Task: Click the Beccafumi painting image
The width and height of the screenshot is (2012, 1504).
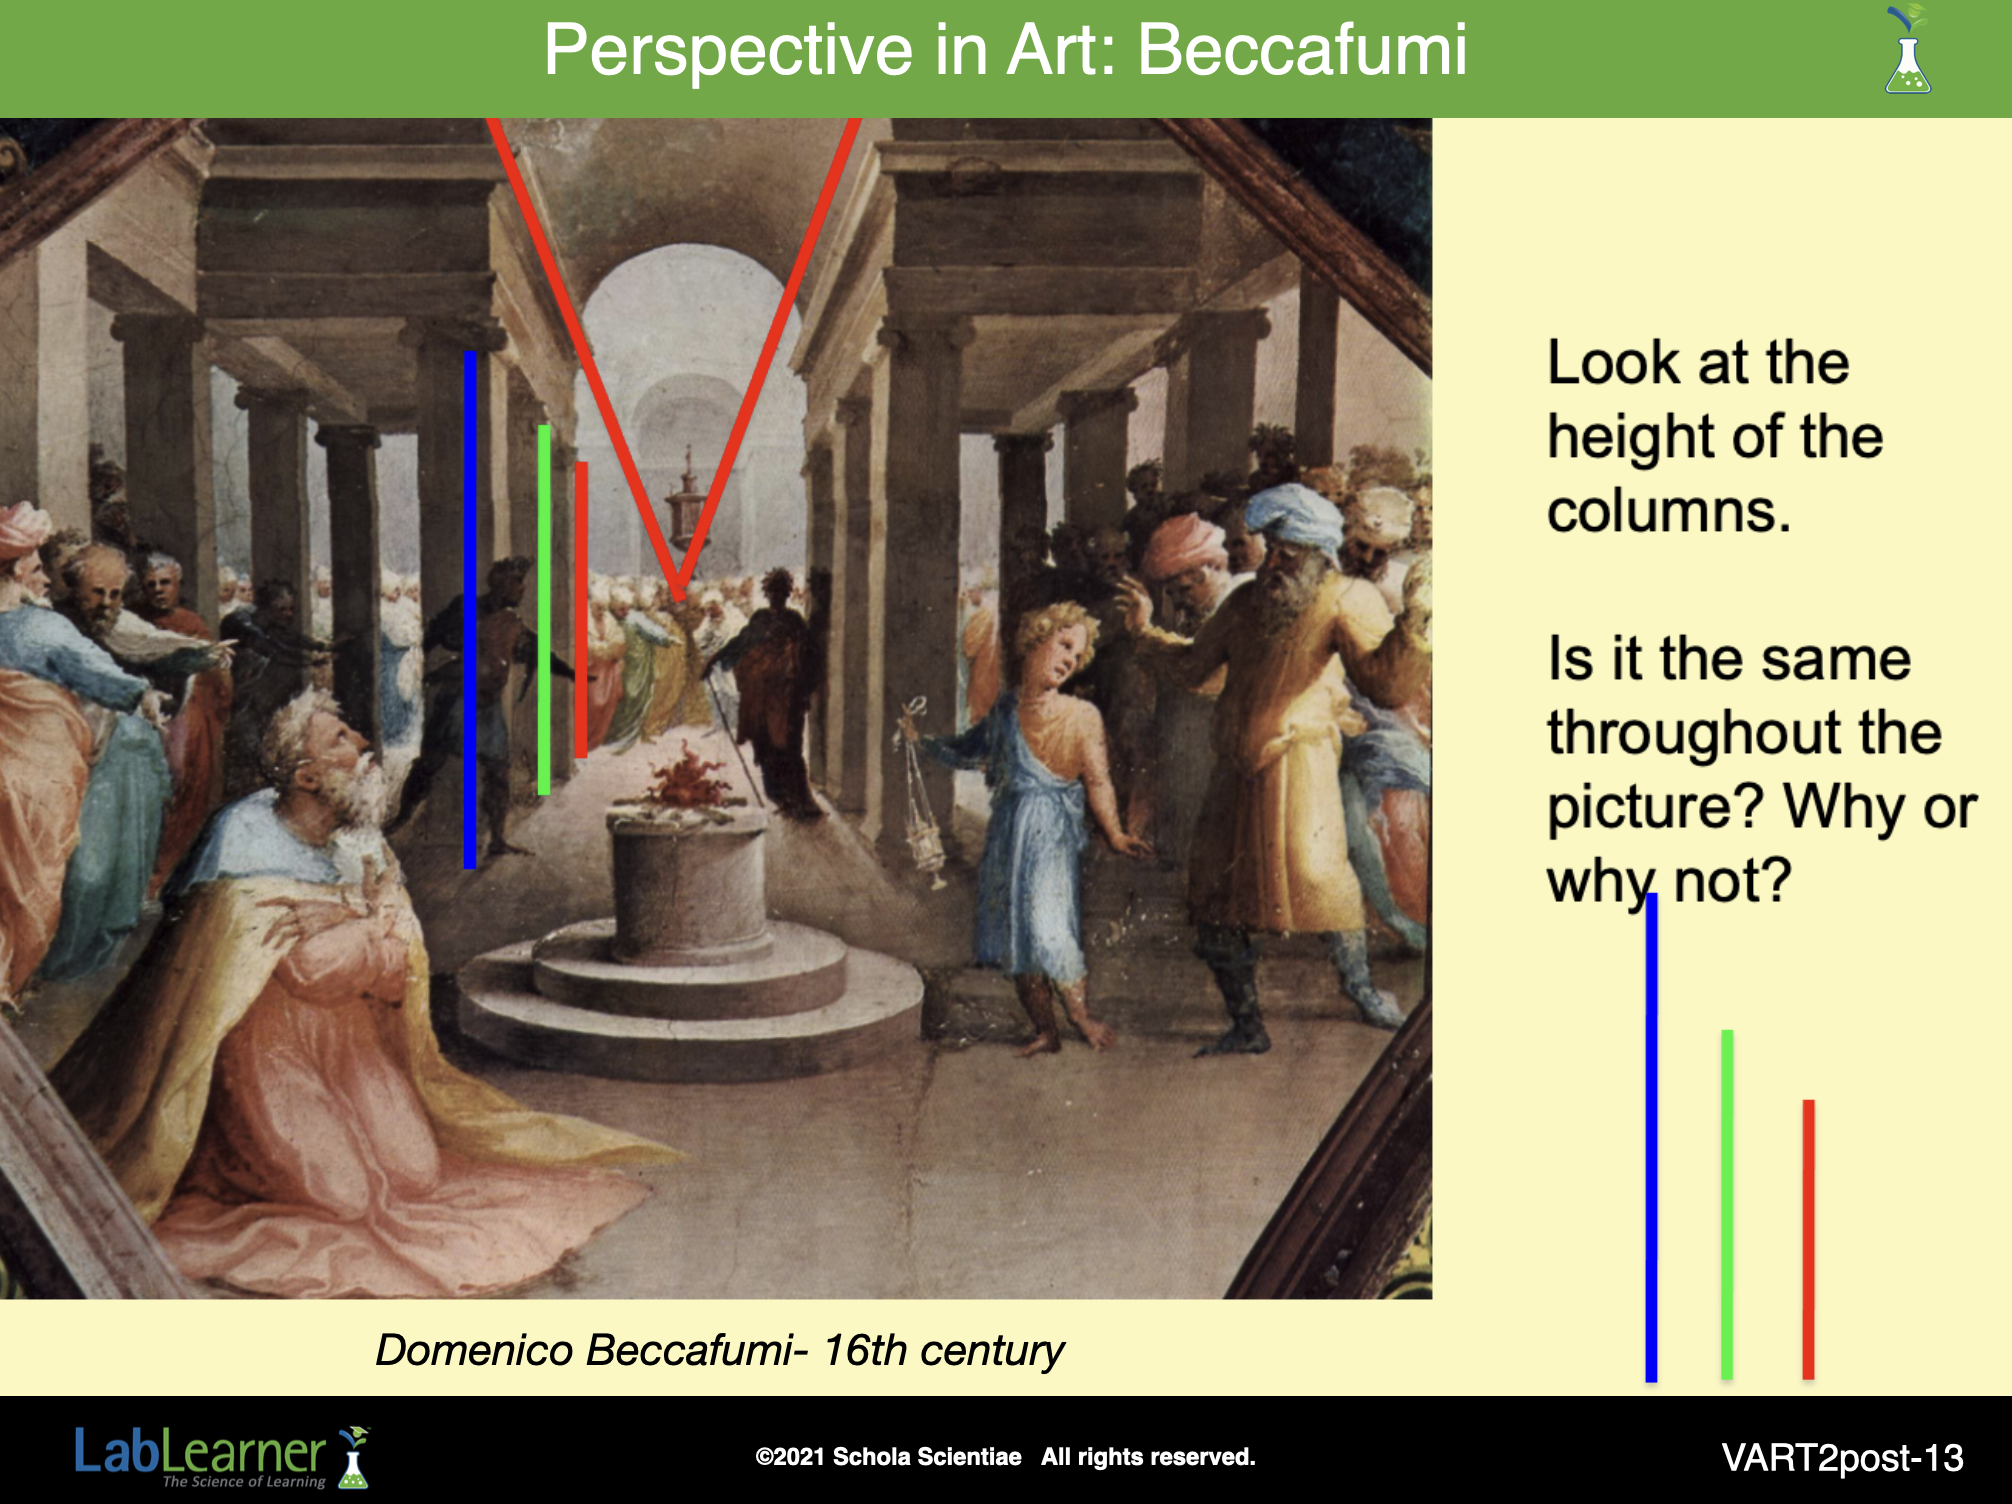Action: (x=716, y=708)
